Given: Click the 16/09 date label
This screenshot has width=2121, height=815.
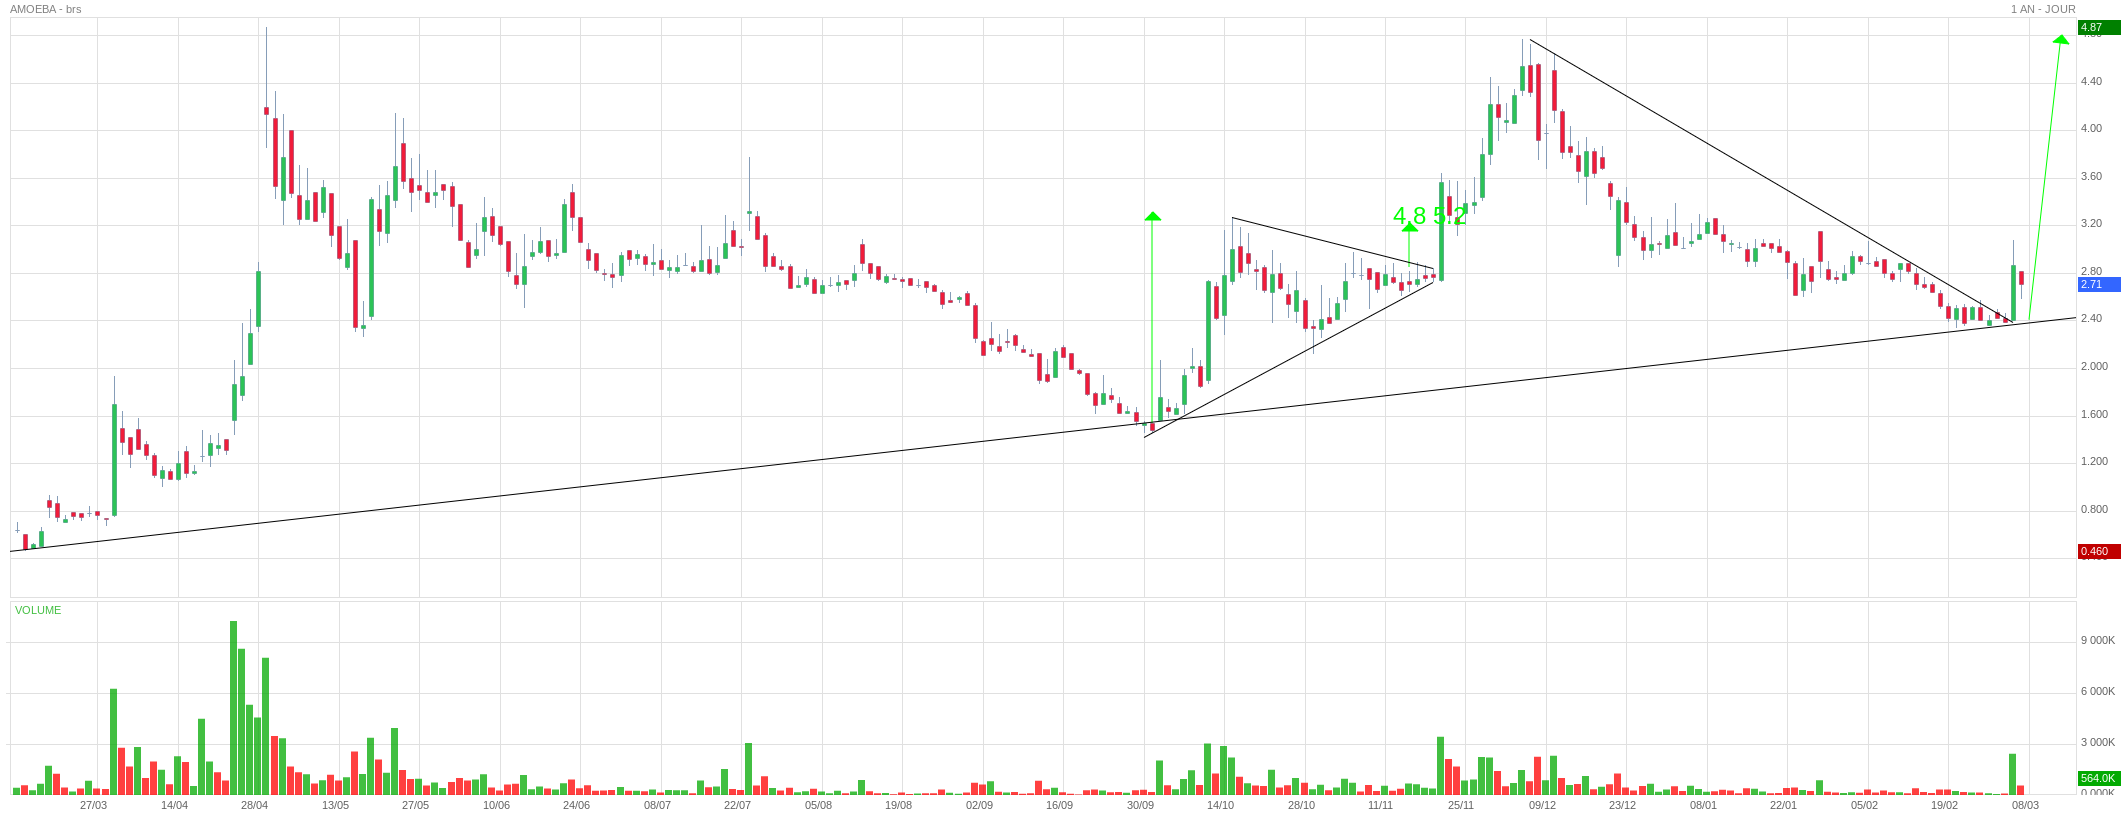Looking at the screenshot, I should (x=1059, y=805).
